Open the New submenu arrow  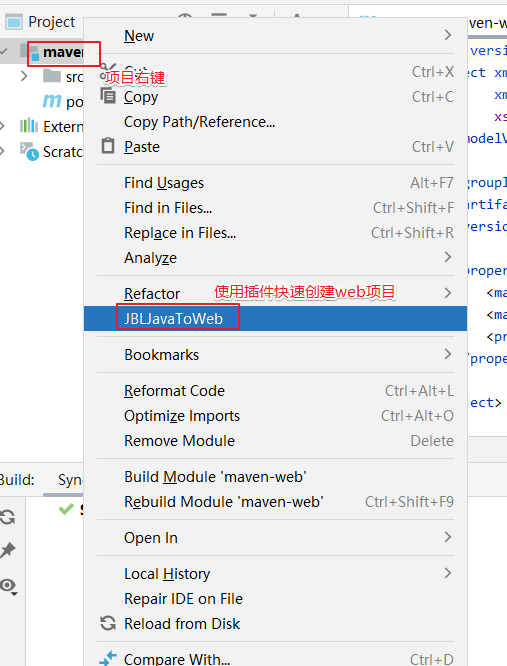click(x=448, y=35)
